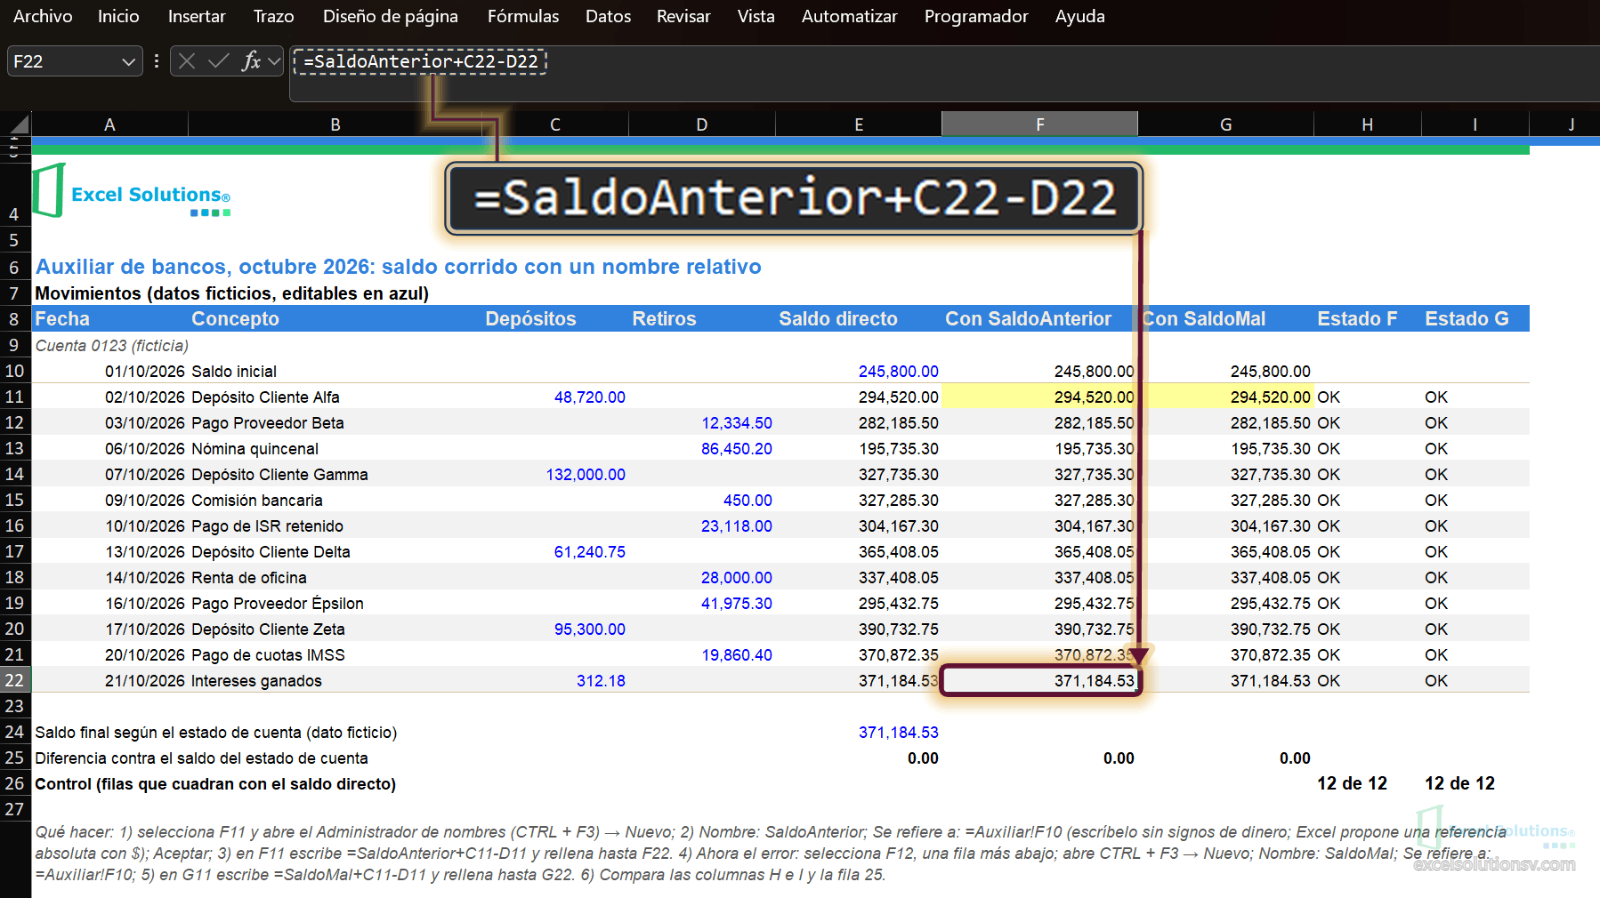The image size is (1600, 898).
Task: Click the Enter checkmark formula icon
Action: (218, 62)
